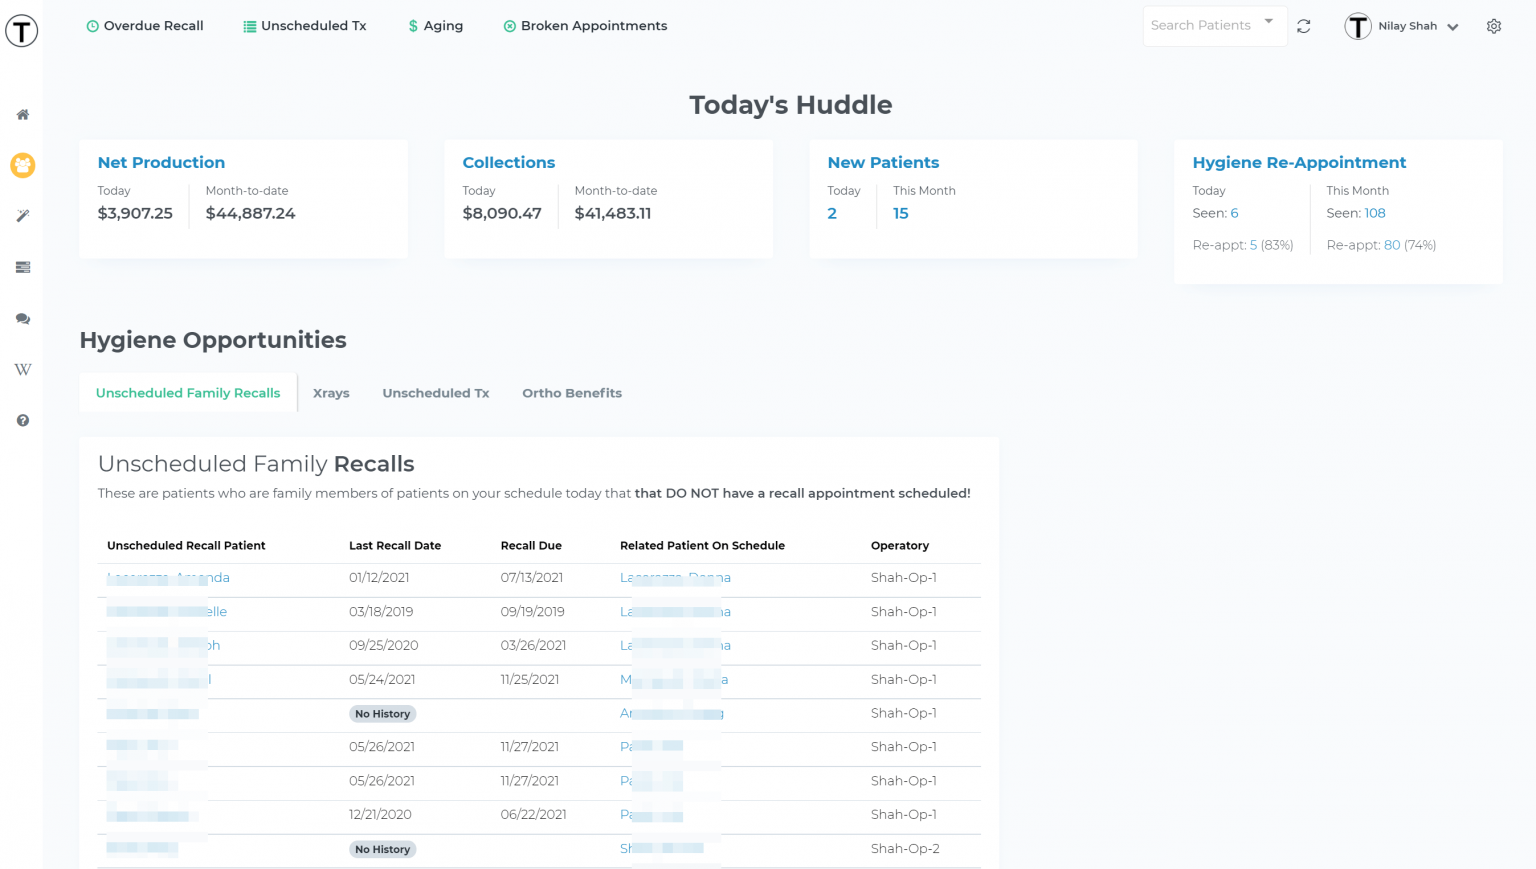Open the Nilay Shah user menu chevron

(x=1452, y=26)
